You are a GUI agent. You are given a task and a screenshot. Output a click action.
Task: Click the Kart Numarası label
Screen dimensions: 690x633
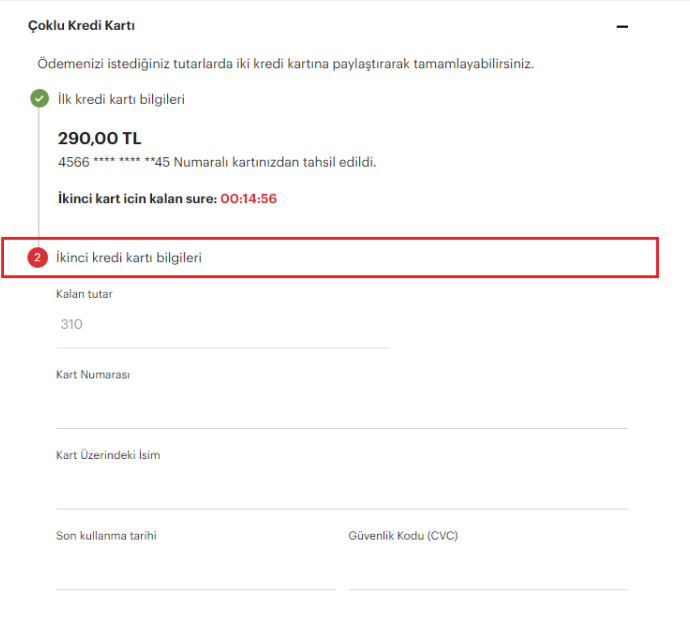93,375
